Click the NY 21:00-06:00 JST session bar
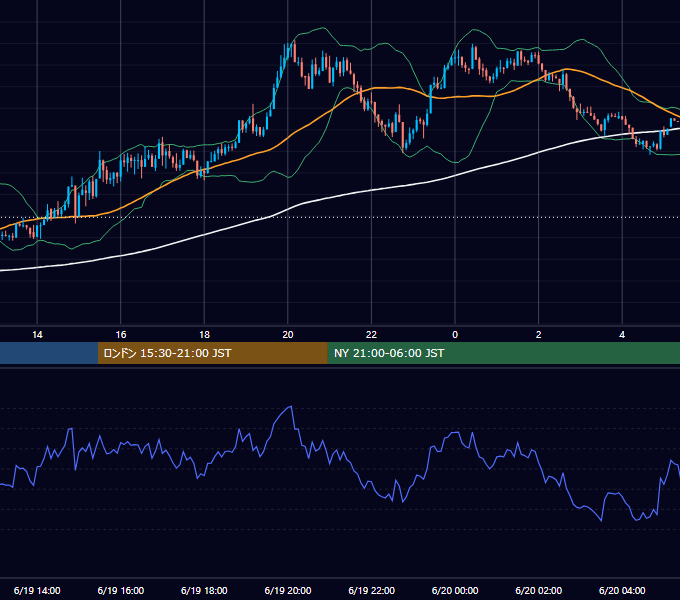Image resolution: width=680 pixels, height=600 pixels. coord(503,353)
